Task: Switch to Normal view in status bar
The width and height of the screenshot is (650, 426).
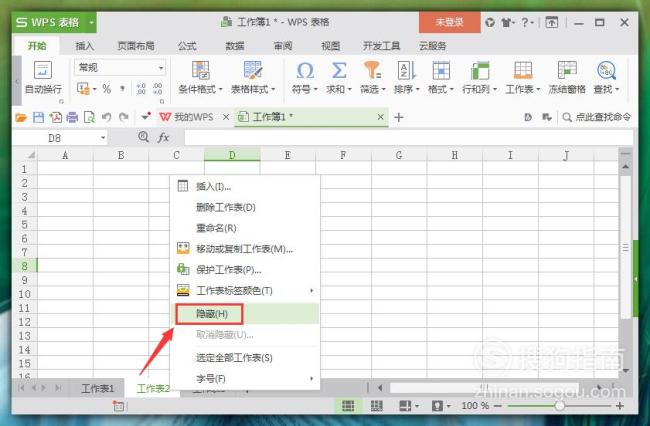Action: 348,406
